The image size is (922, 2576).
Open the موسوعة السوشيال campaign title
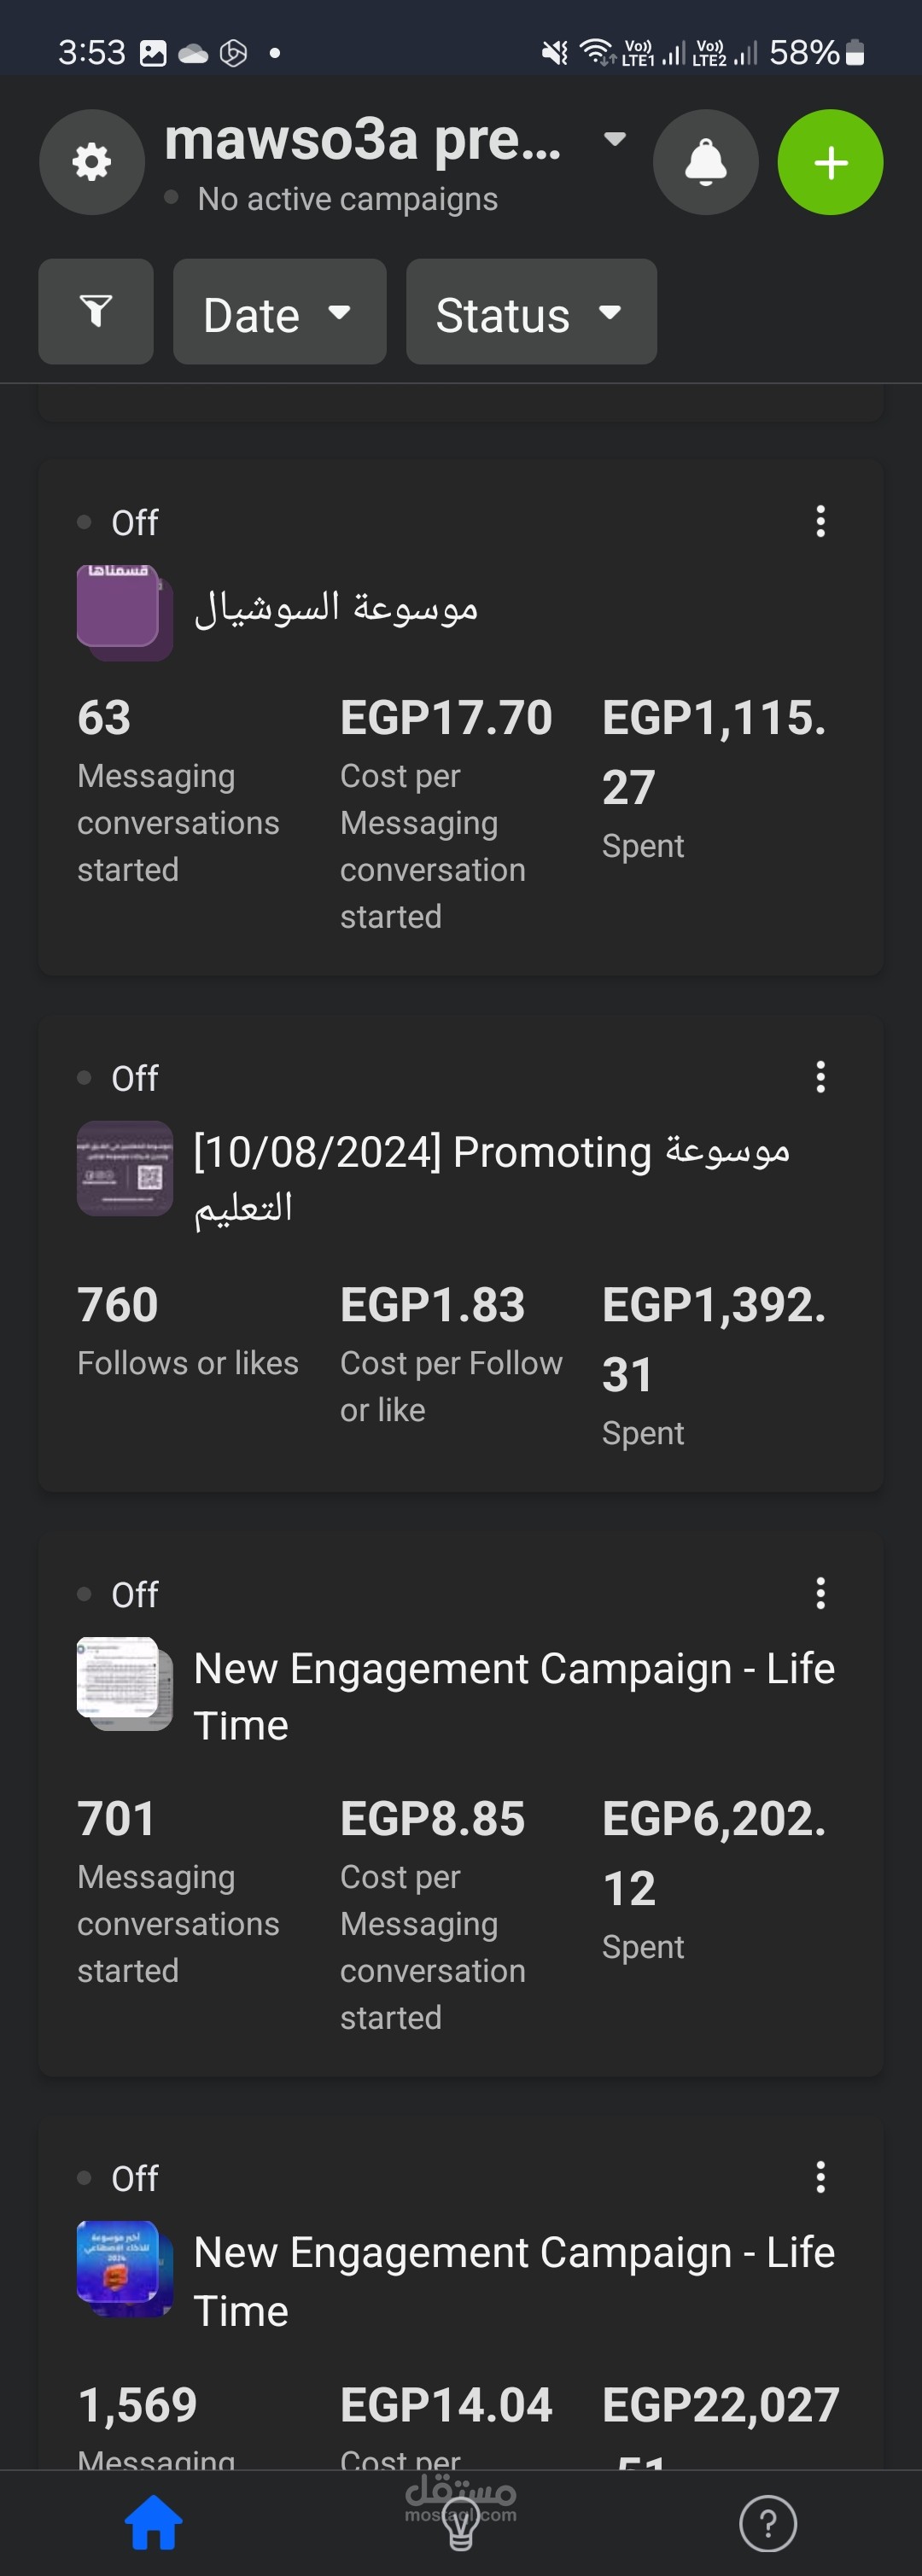tap(336, 608)
